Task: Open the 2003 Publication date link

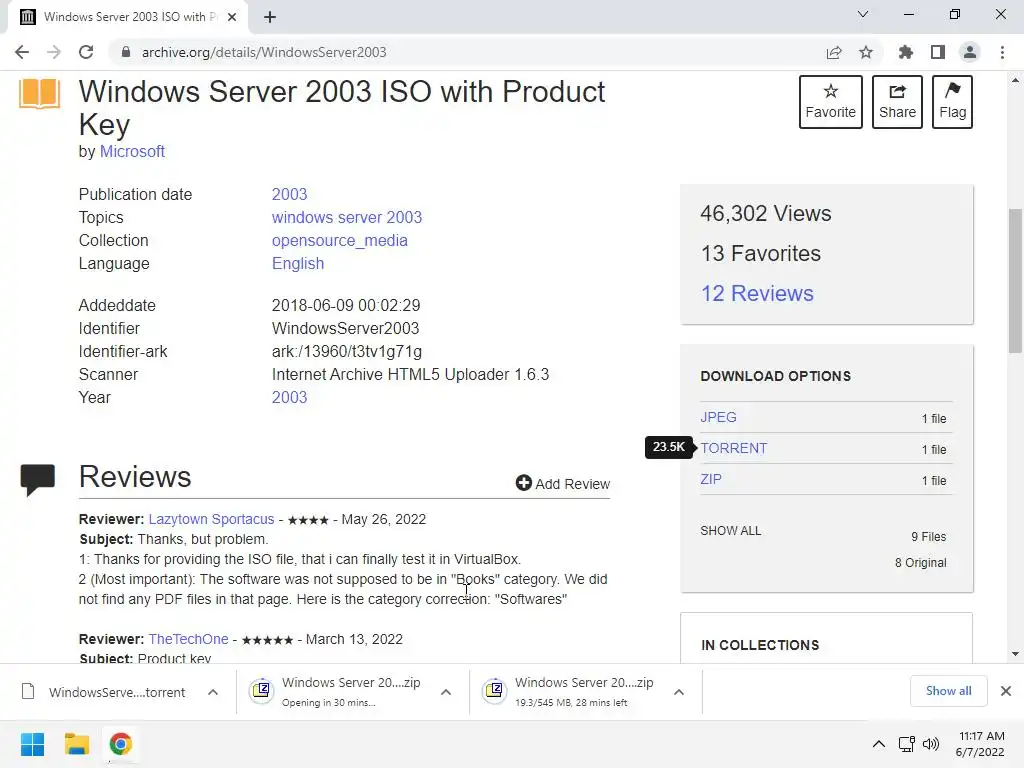Action: [289, 195]
